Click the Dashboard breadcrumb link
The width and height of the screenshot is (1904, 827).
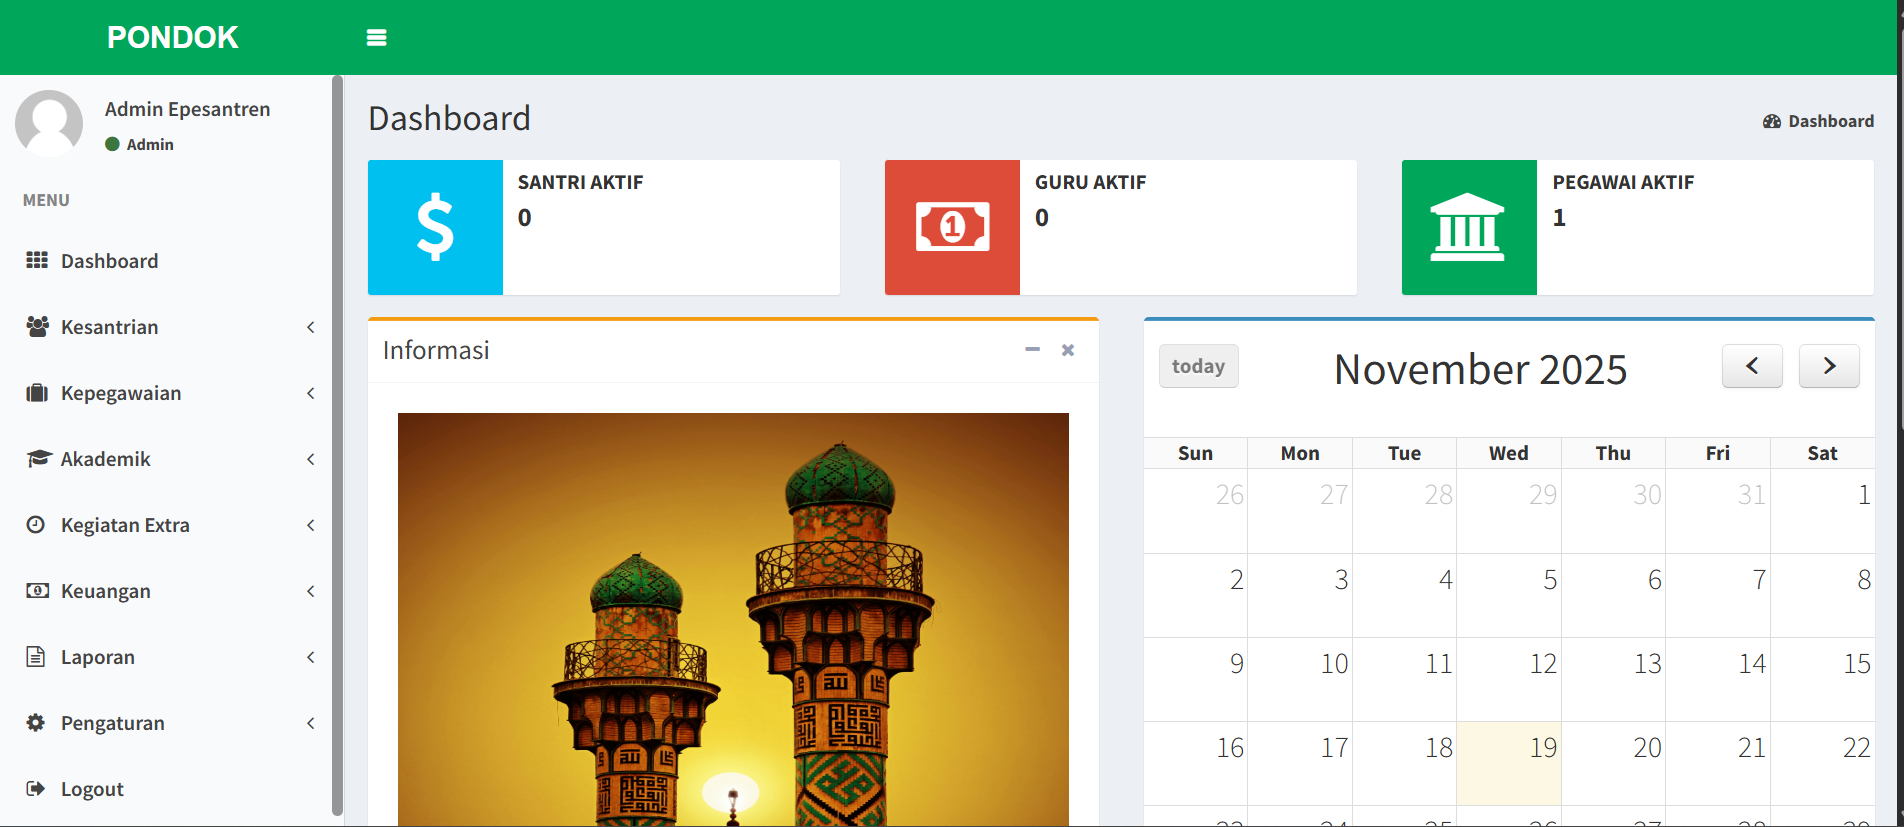(x=1829, y=121)
